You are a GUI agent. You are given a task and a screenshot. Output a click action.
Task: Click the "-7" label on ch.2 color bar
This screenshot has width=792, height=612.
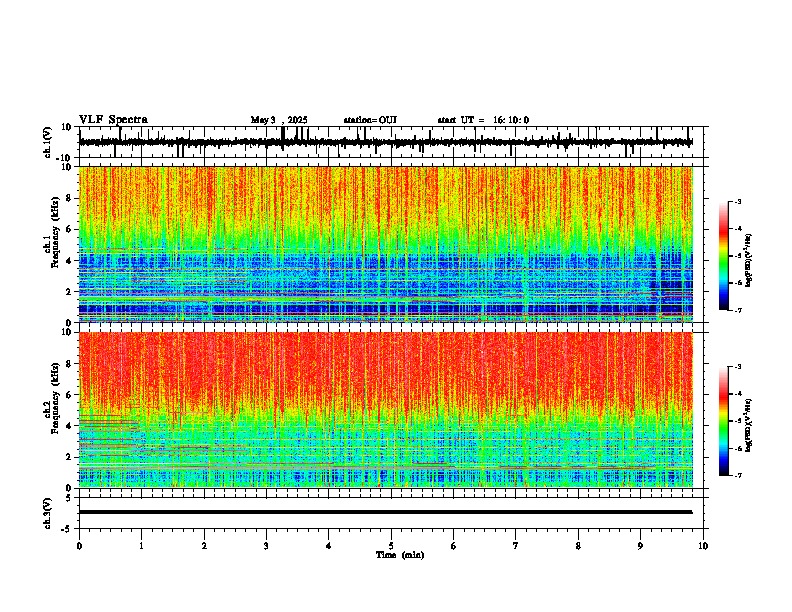pyautogui.click(x=737, y=475)
